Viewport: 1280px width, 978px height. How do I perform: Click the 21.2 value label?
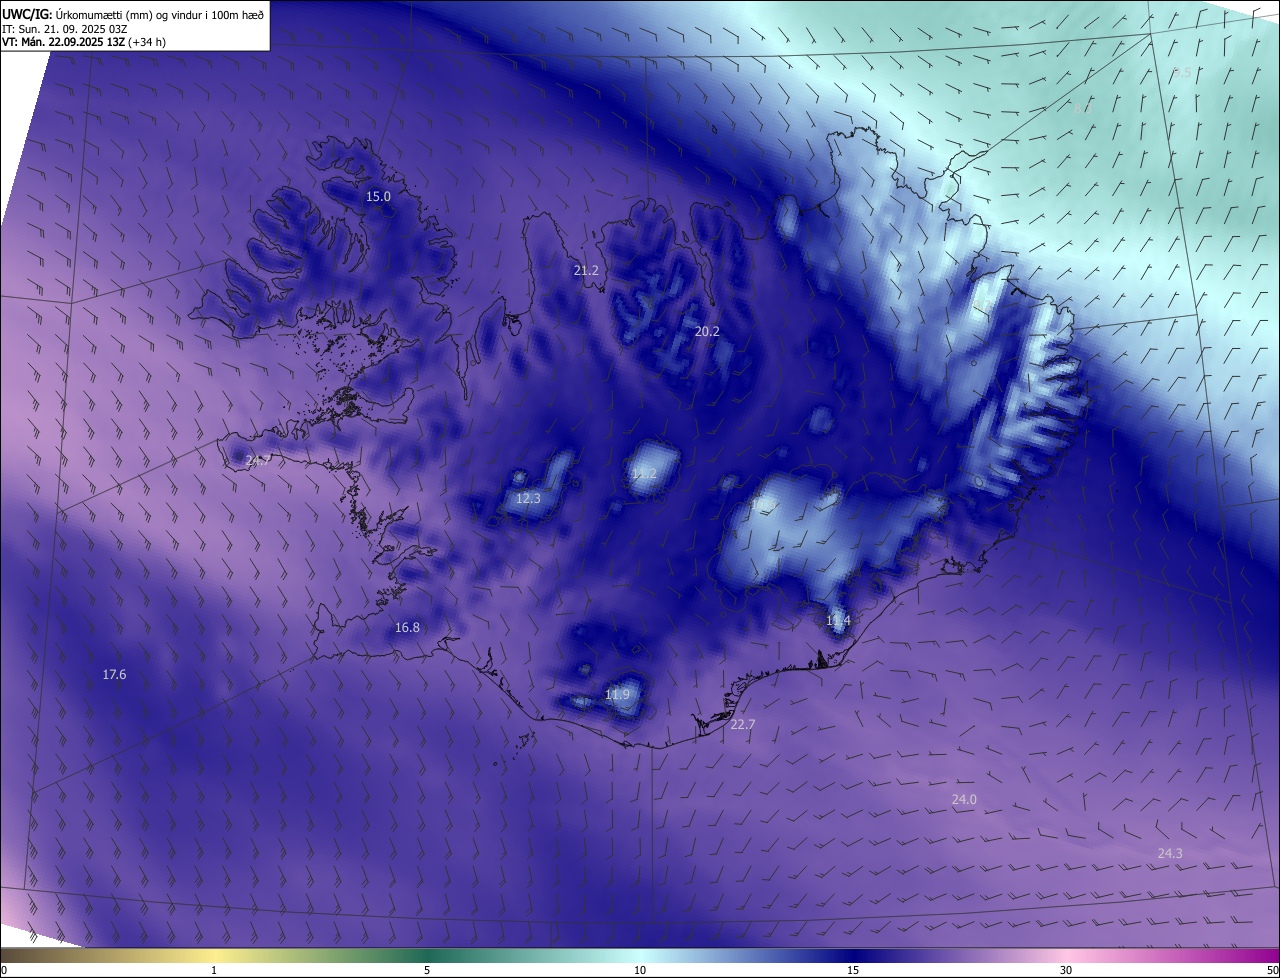(586, 270)
